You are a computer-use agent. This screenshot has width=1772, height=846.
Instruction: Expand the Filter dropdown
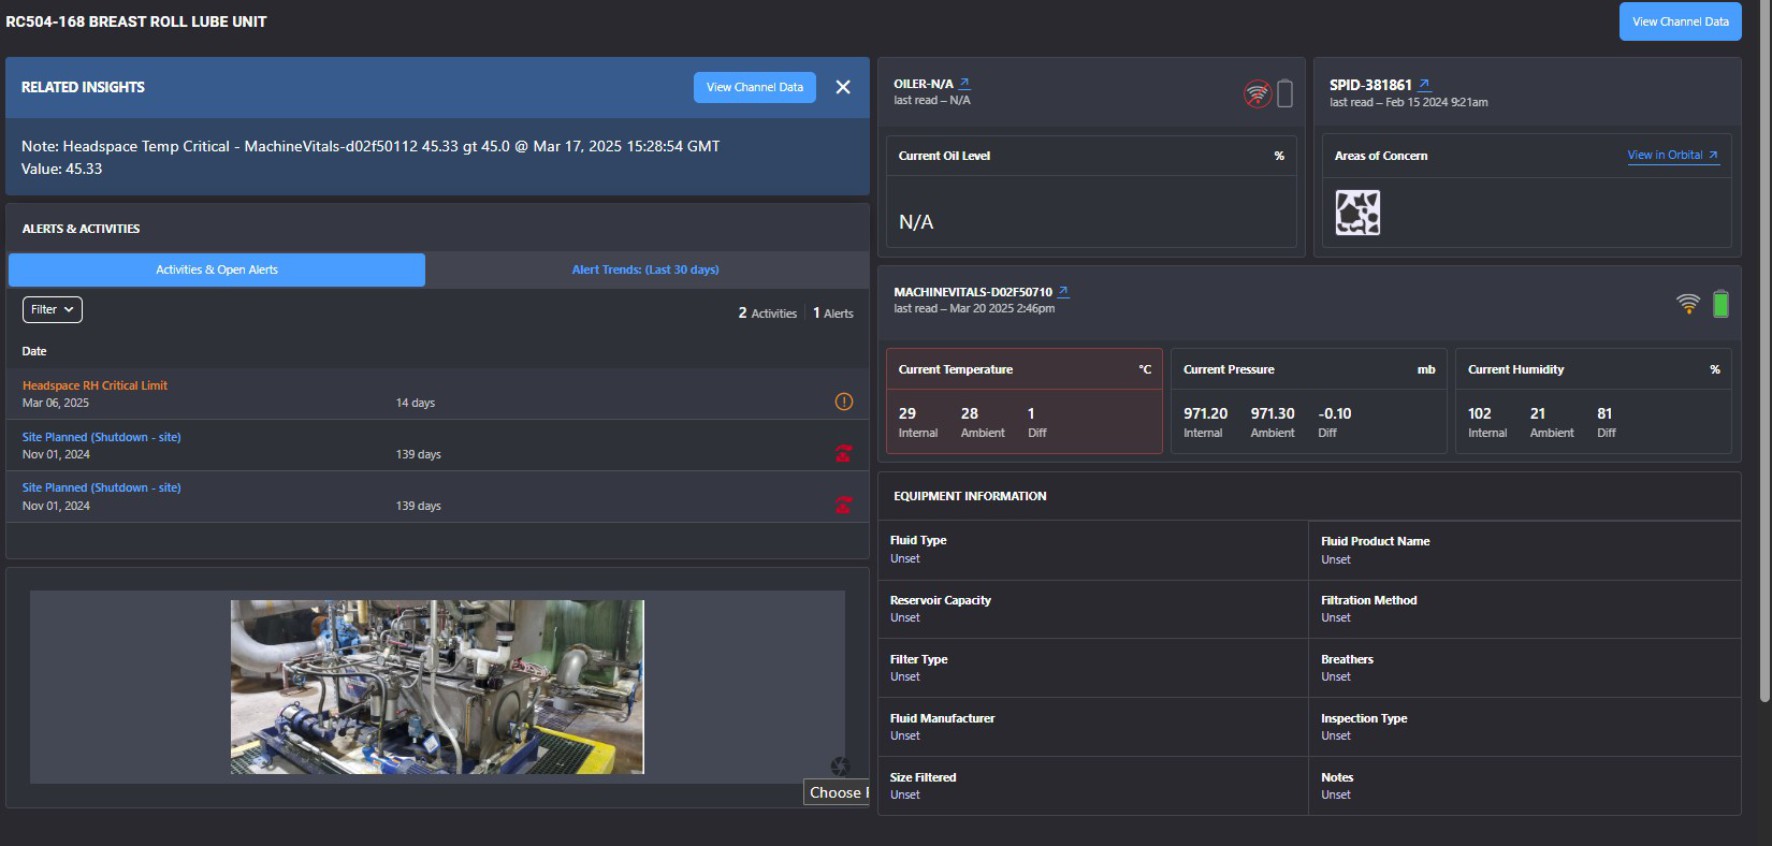click(x=52, y=310)
